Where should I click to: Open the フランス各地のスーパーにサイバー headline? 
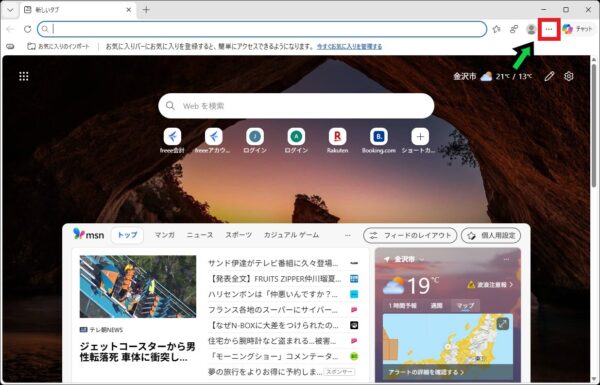click(273, 310)
